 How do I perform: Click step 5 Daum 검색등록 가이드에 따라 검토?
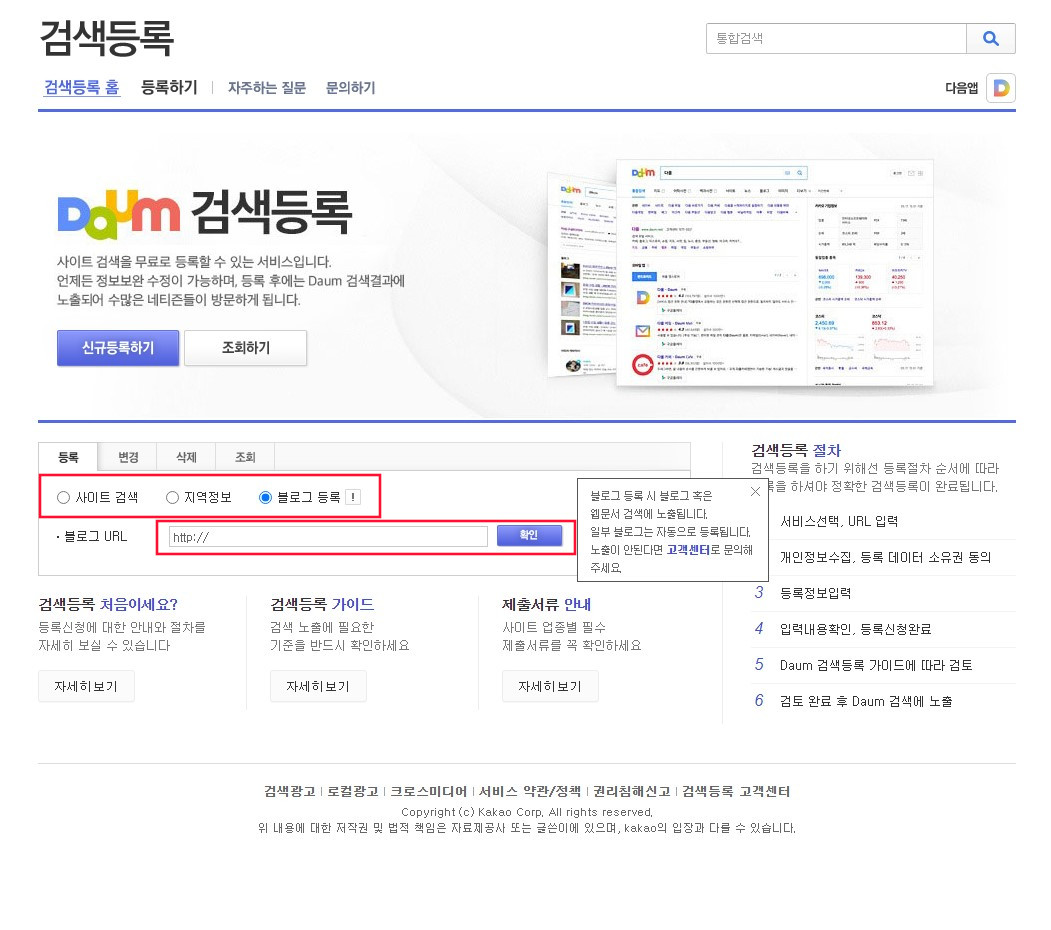tap(876, 665)
